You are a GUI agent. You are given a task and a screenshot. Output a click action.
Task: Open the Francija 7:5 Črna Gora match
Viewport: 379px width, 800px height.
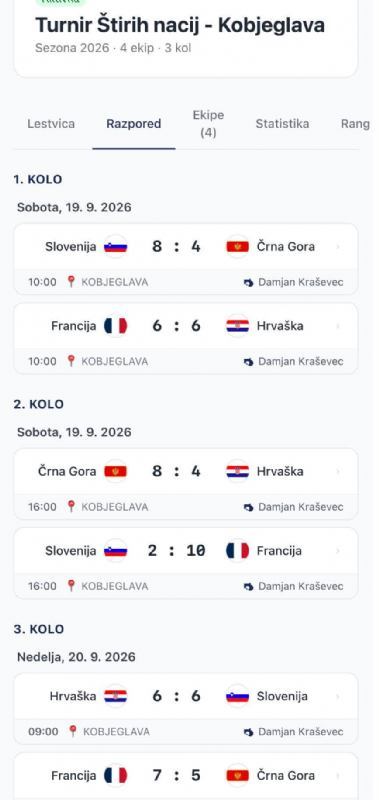[x=186, y=776]
